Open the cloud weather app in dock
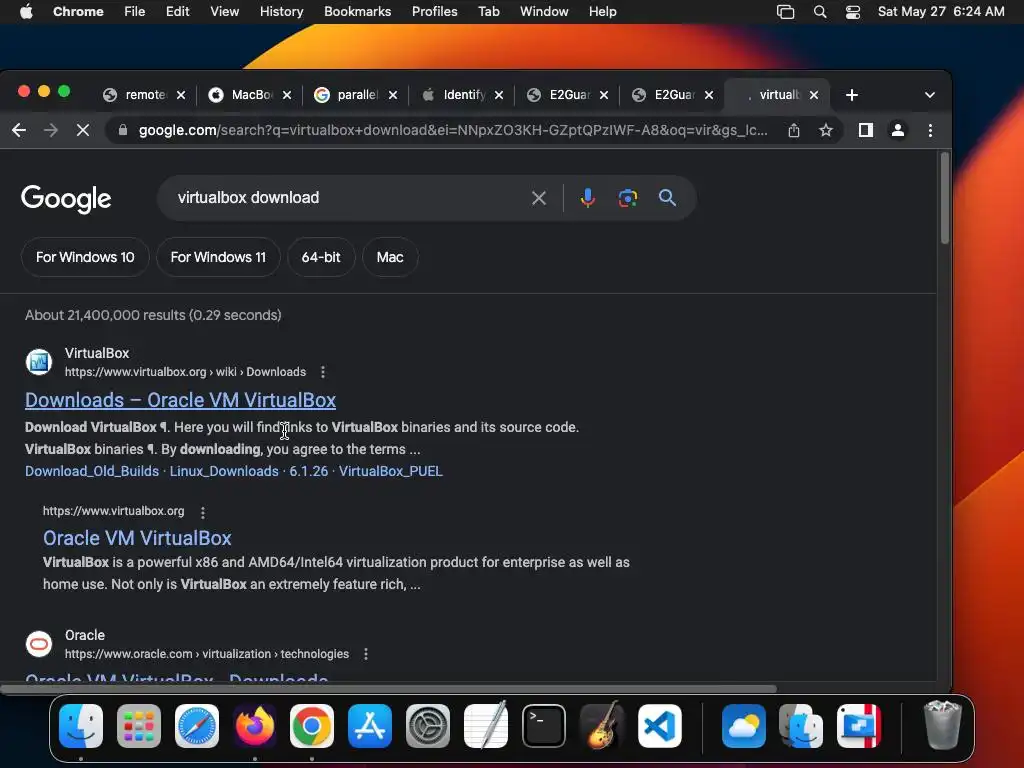1024x768 pixels. click(x=744, y=726)
